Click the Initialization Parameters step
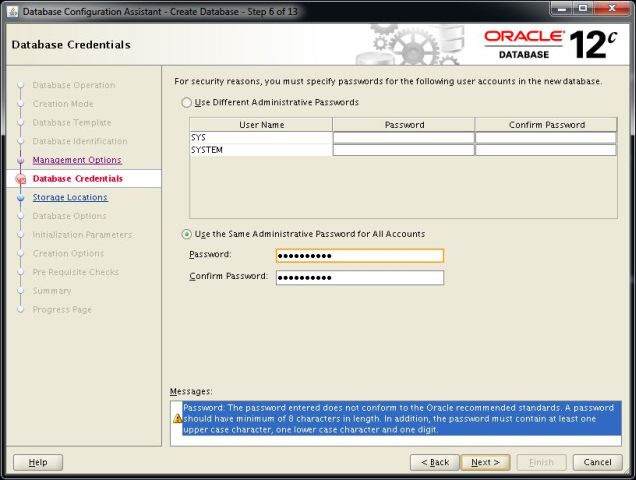Image resolution: width=636 pixels, height=480 pixels. coord(82,235)
